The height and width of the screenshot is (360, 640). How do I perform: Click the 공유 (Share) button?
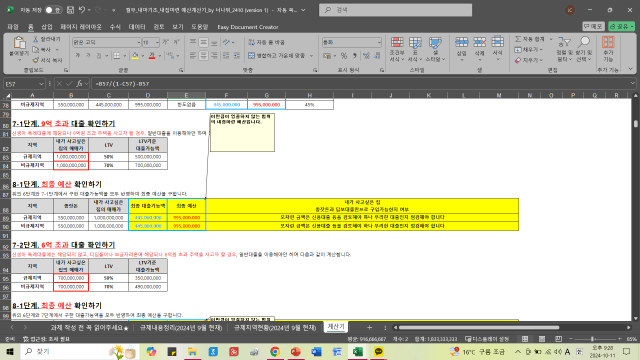(x=621, y=26)
